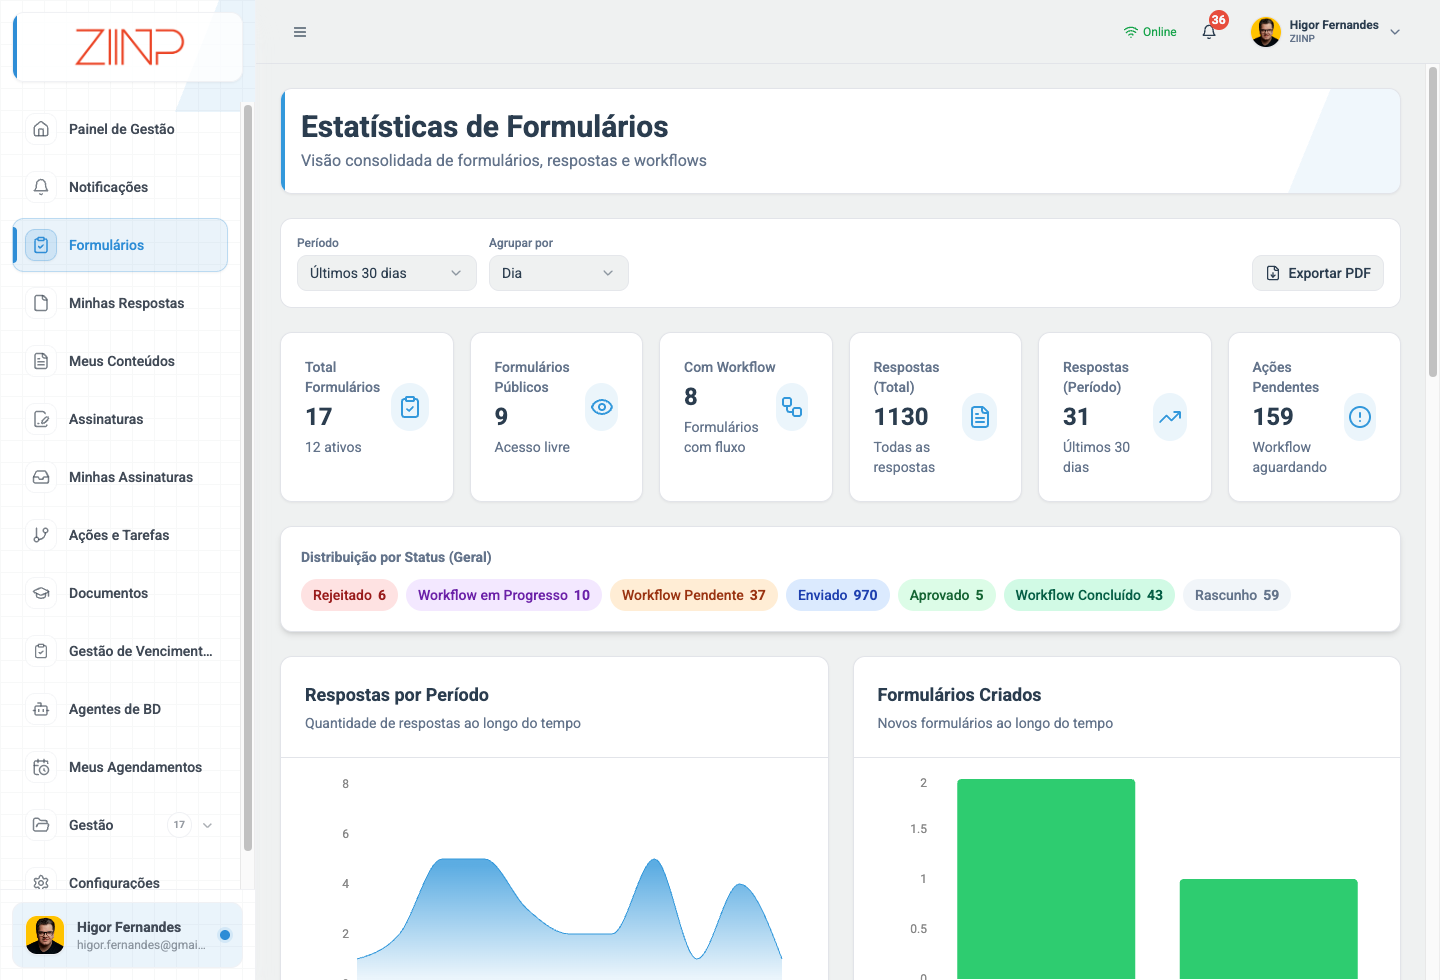This screenshot has width=1440, height=980.
Task: Click the Workflow Pendente 37 status badge
Action: click(x=693, y=595)
